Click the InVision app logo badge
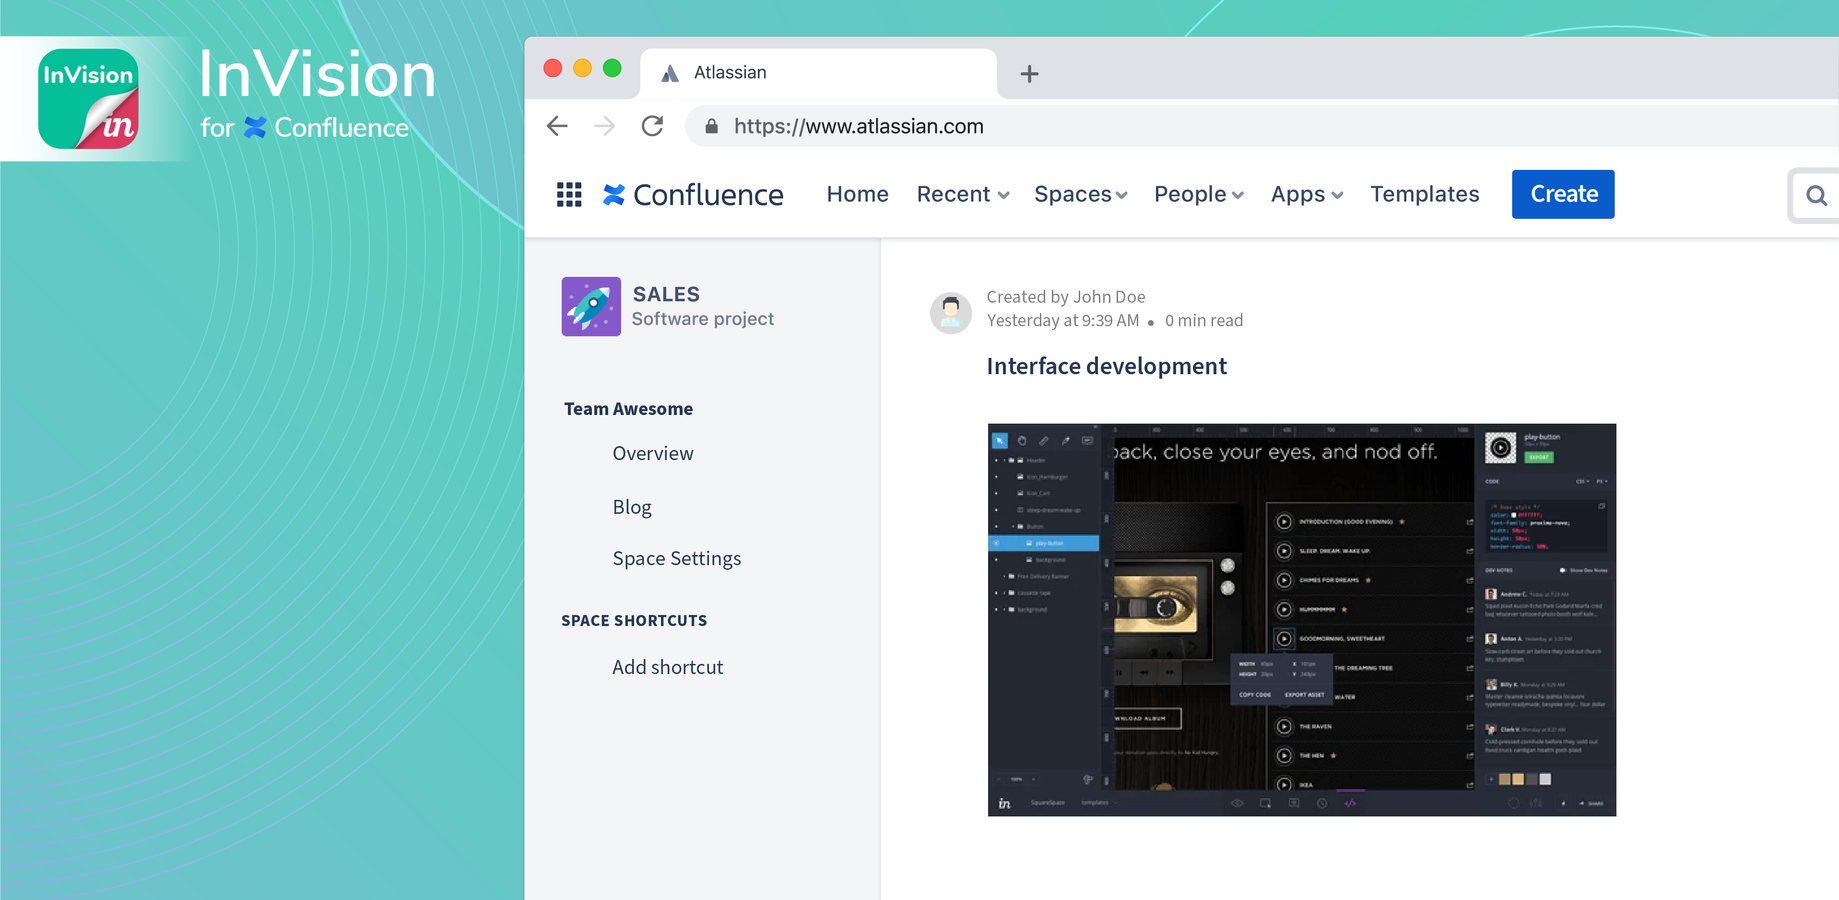The image size is (1839, 900). [x=88, y=99]
